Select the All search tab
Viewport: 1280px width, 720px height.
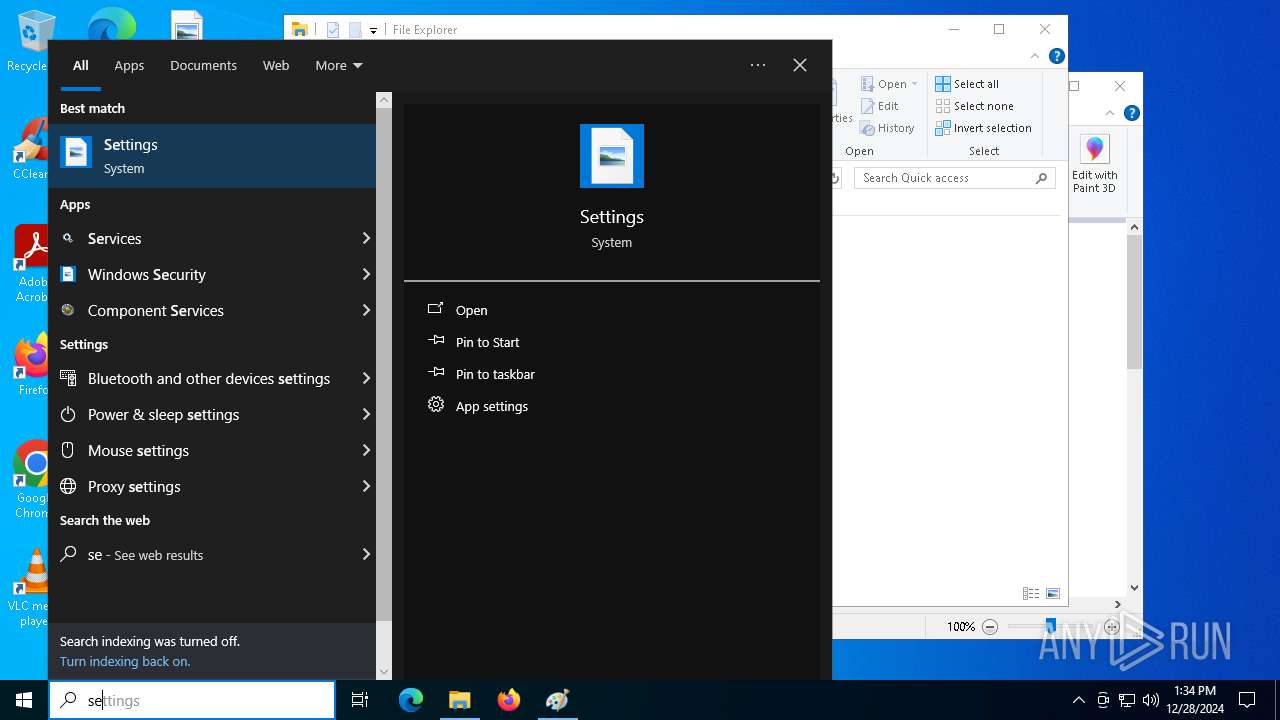(x=81, y=65)
